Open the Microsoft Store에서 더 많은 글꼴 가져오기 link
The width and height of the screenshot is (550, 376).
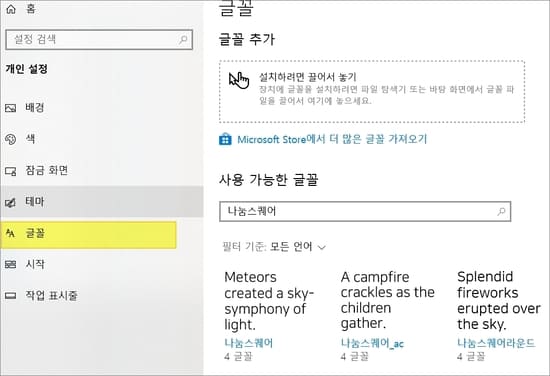[x=332, y=139]
